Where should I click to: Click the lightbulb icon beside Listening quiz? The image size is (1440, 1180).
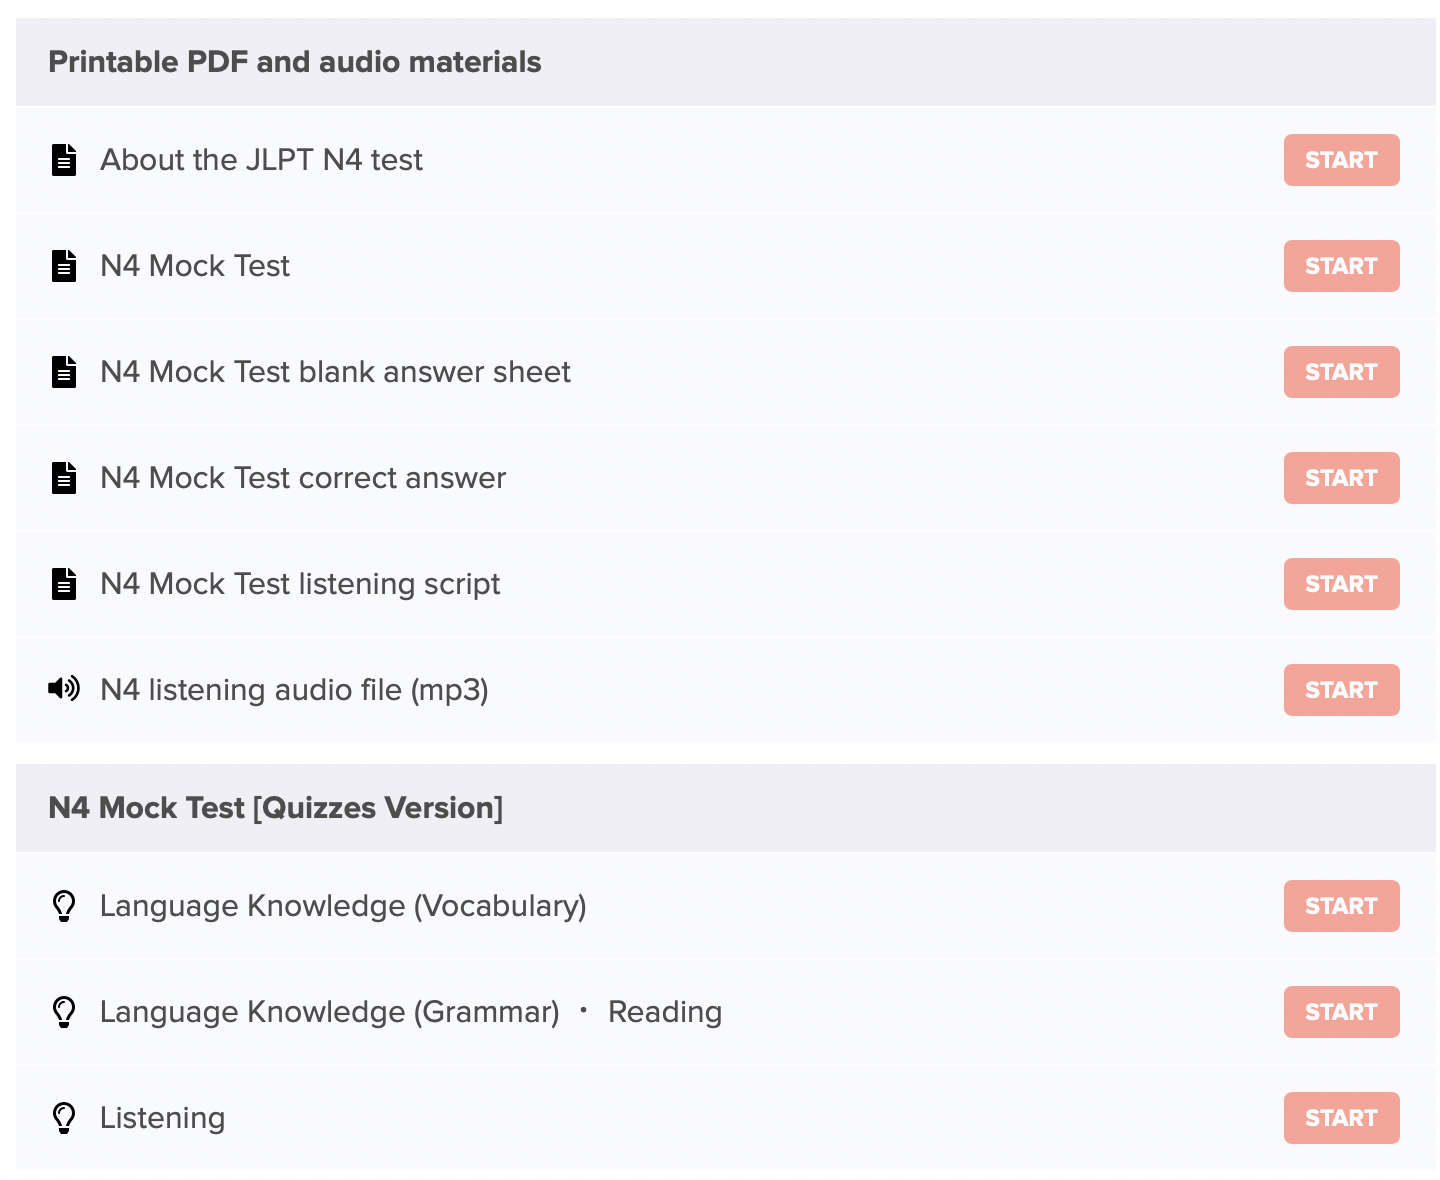[64, 1118]
